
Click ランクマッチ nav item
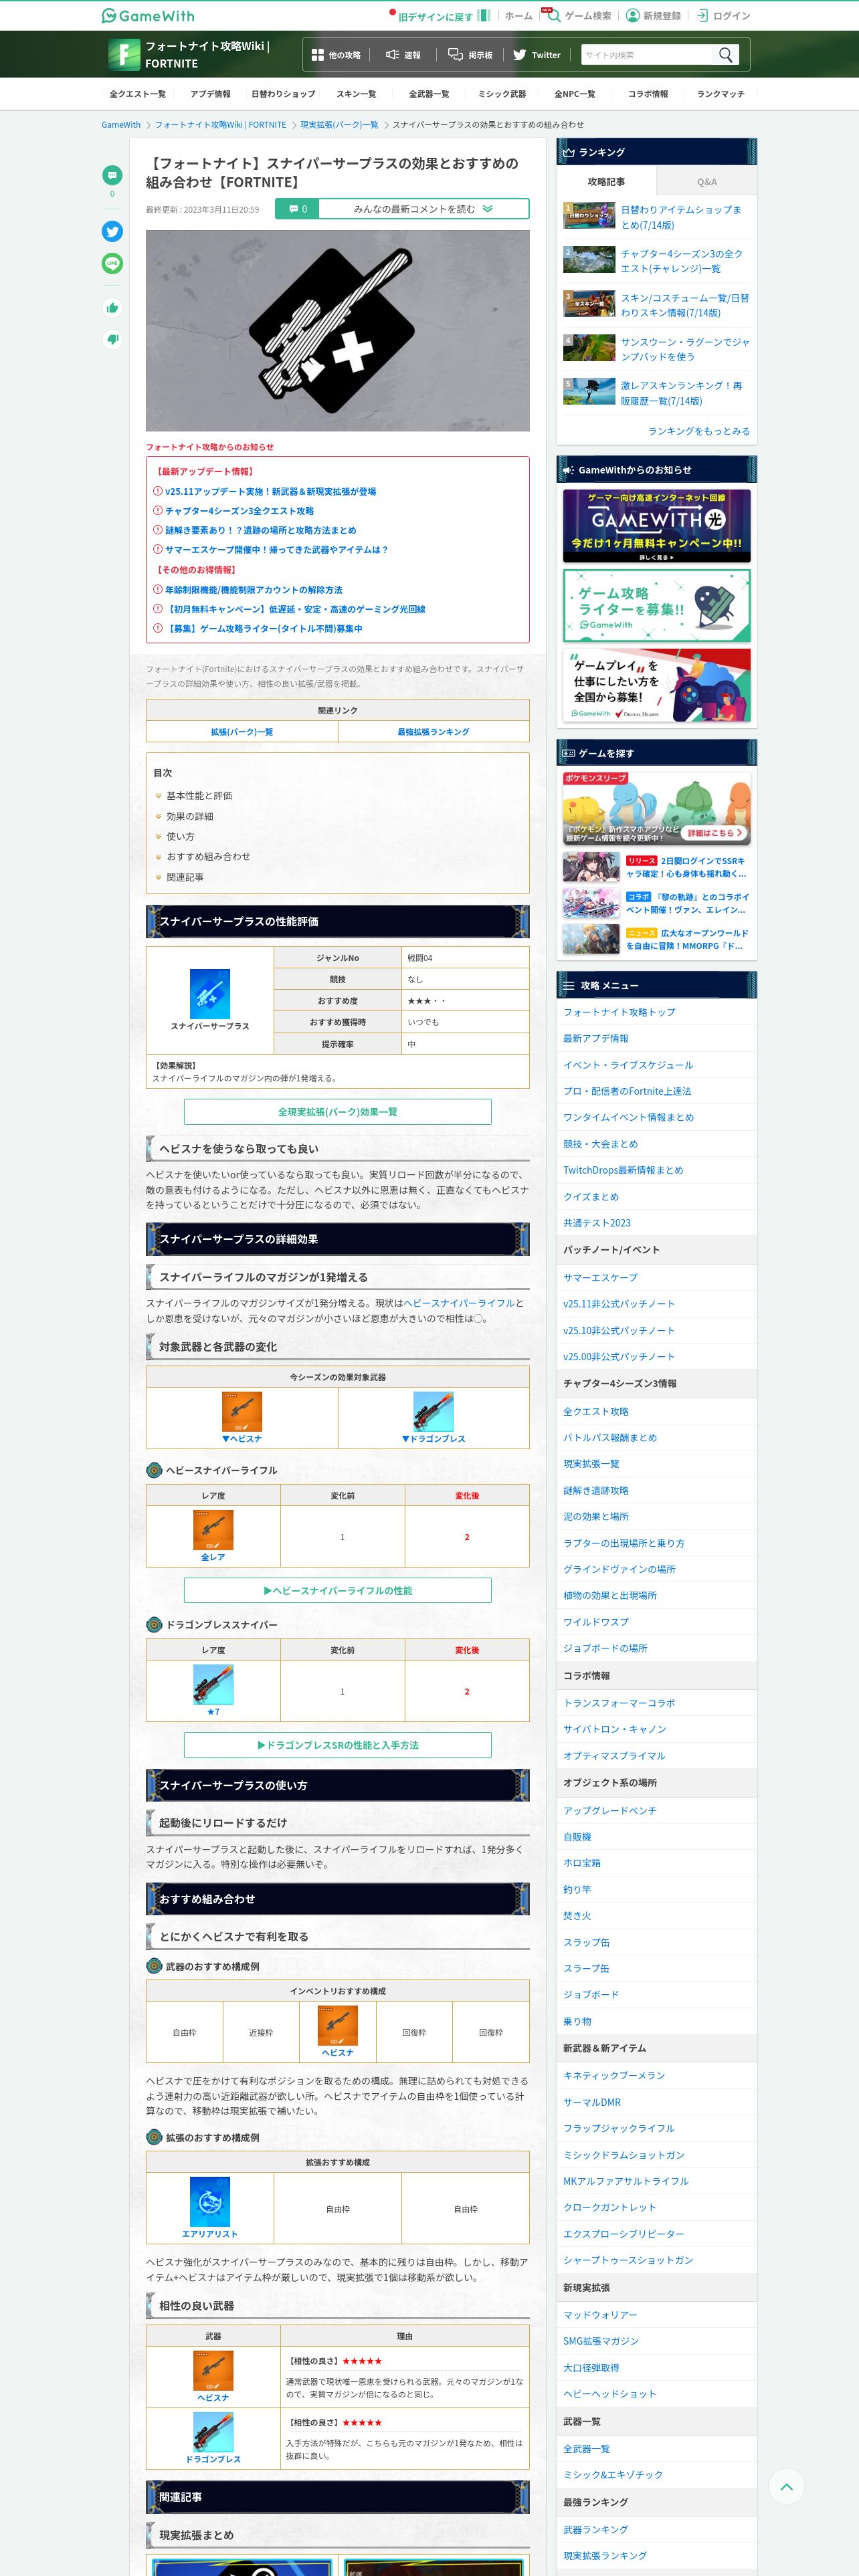coord(720,94)
